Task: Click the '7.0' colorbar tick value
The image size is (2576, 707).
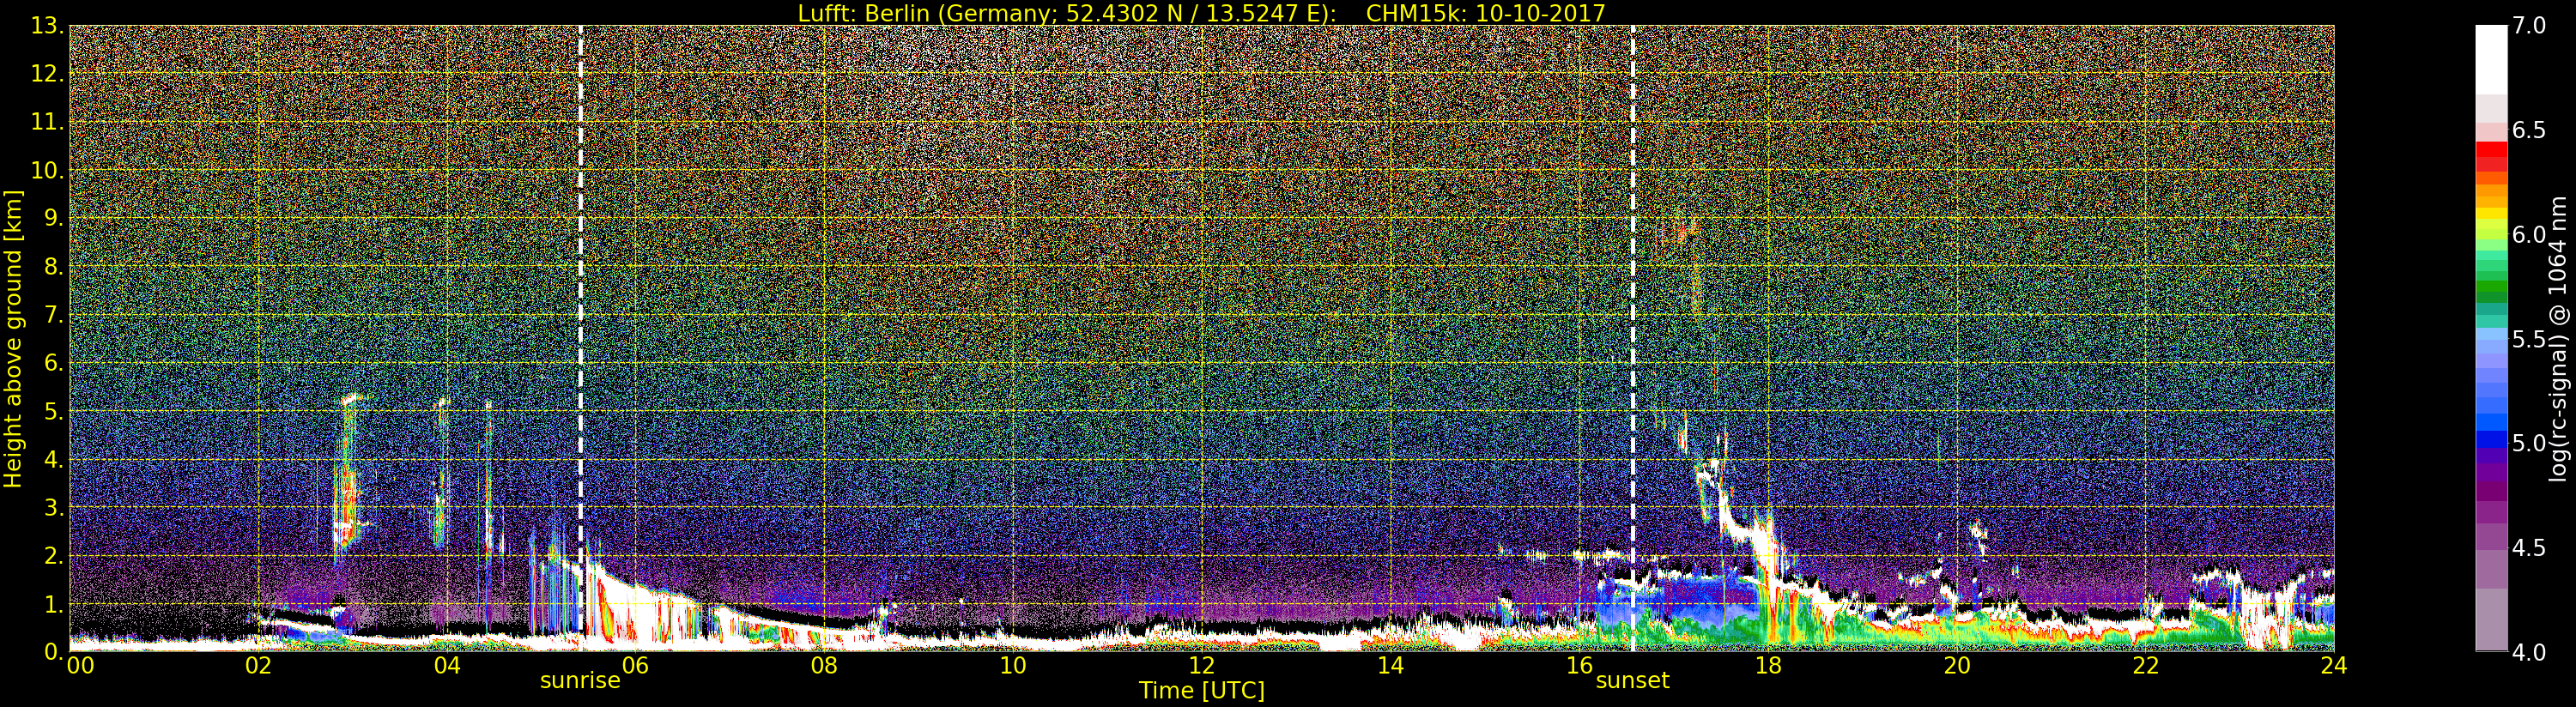Action: point(2528,26)
